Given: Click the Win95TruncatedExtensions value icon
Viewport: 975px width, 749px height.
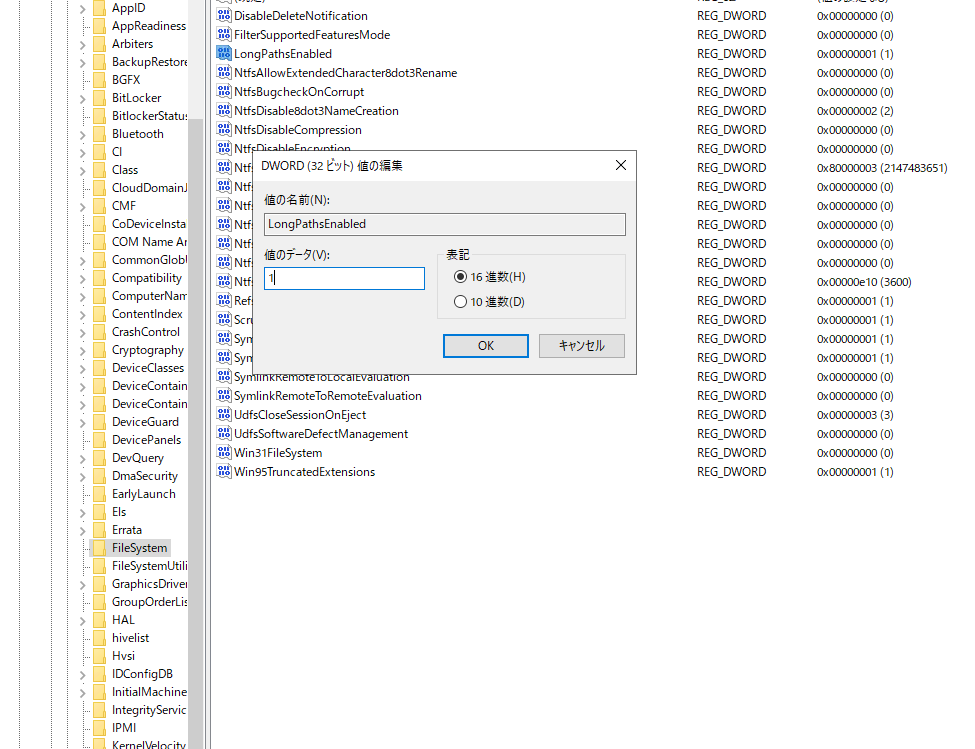Looking at the screenshot, I should pyautogui.click(x=224, y=471).
